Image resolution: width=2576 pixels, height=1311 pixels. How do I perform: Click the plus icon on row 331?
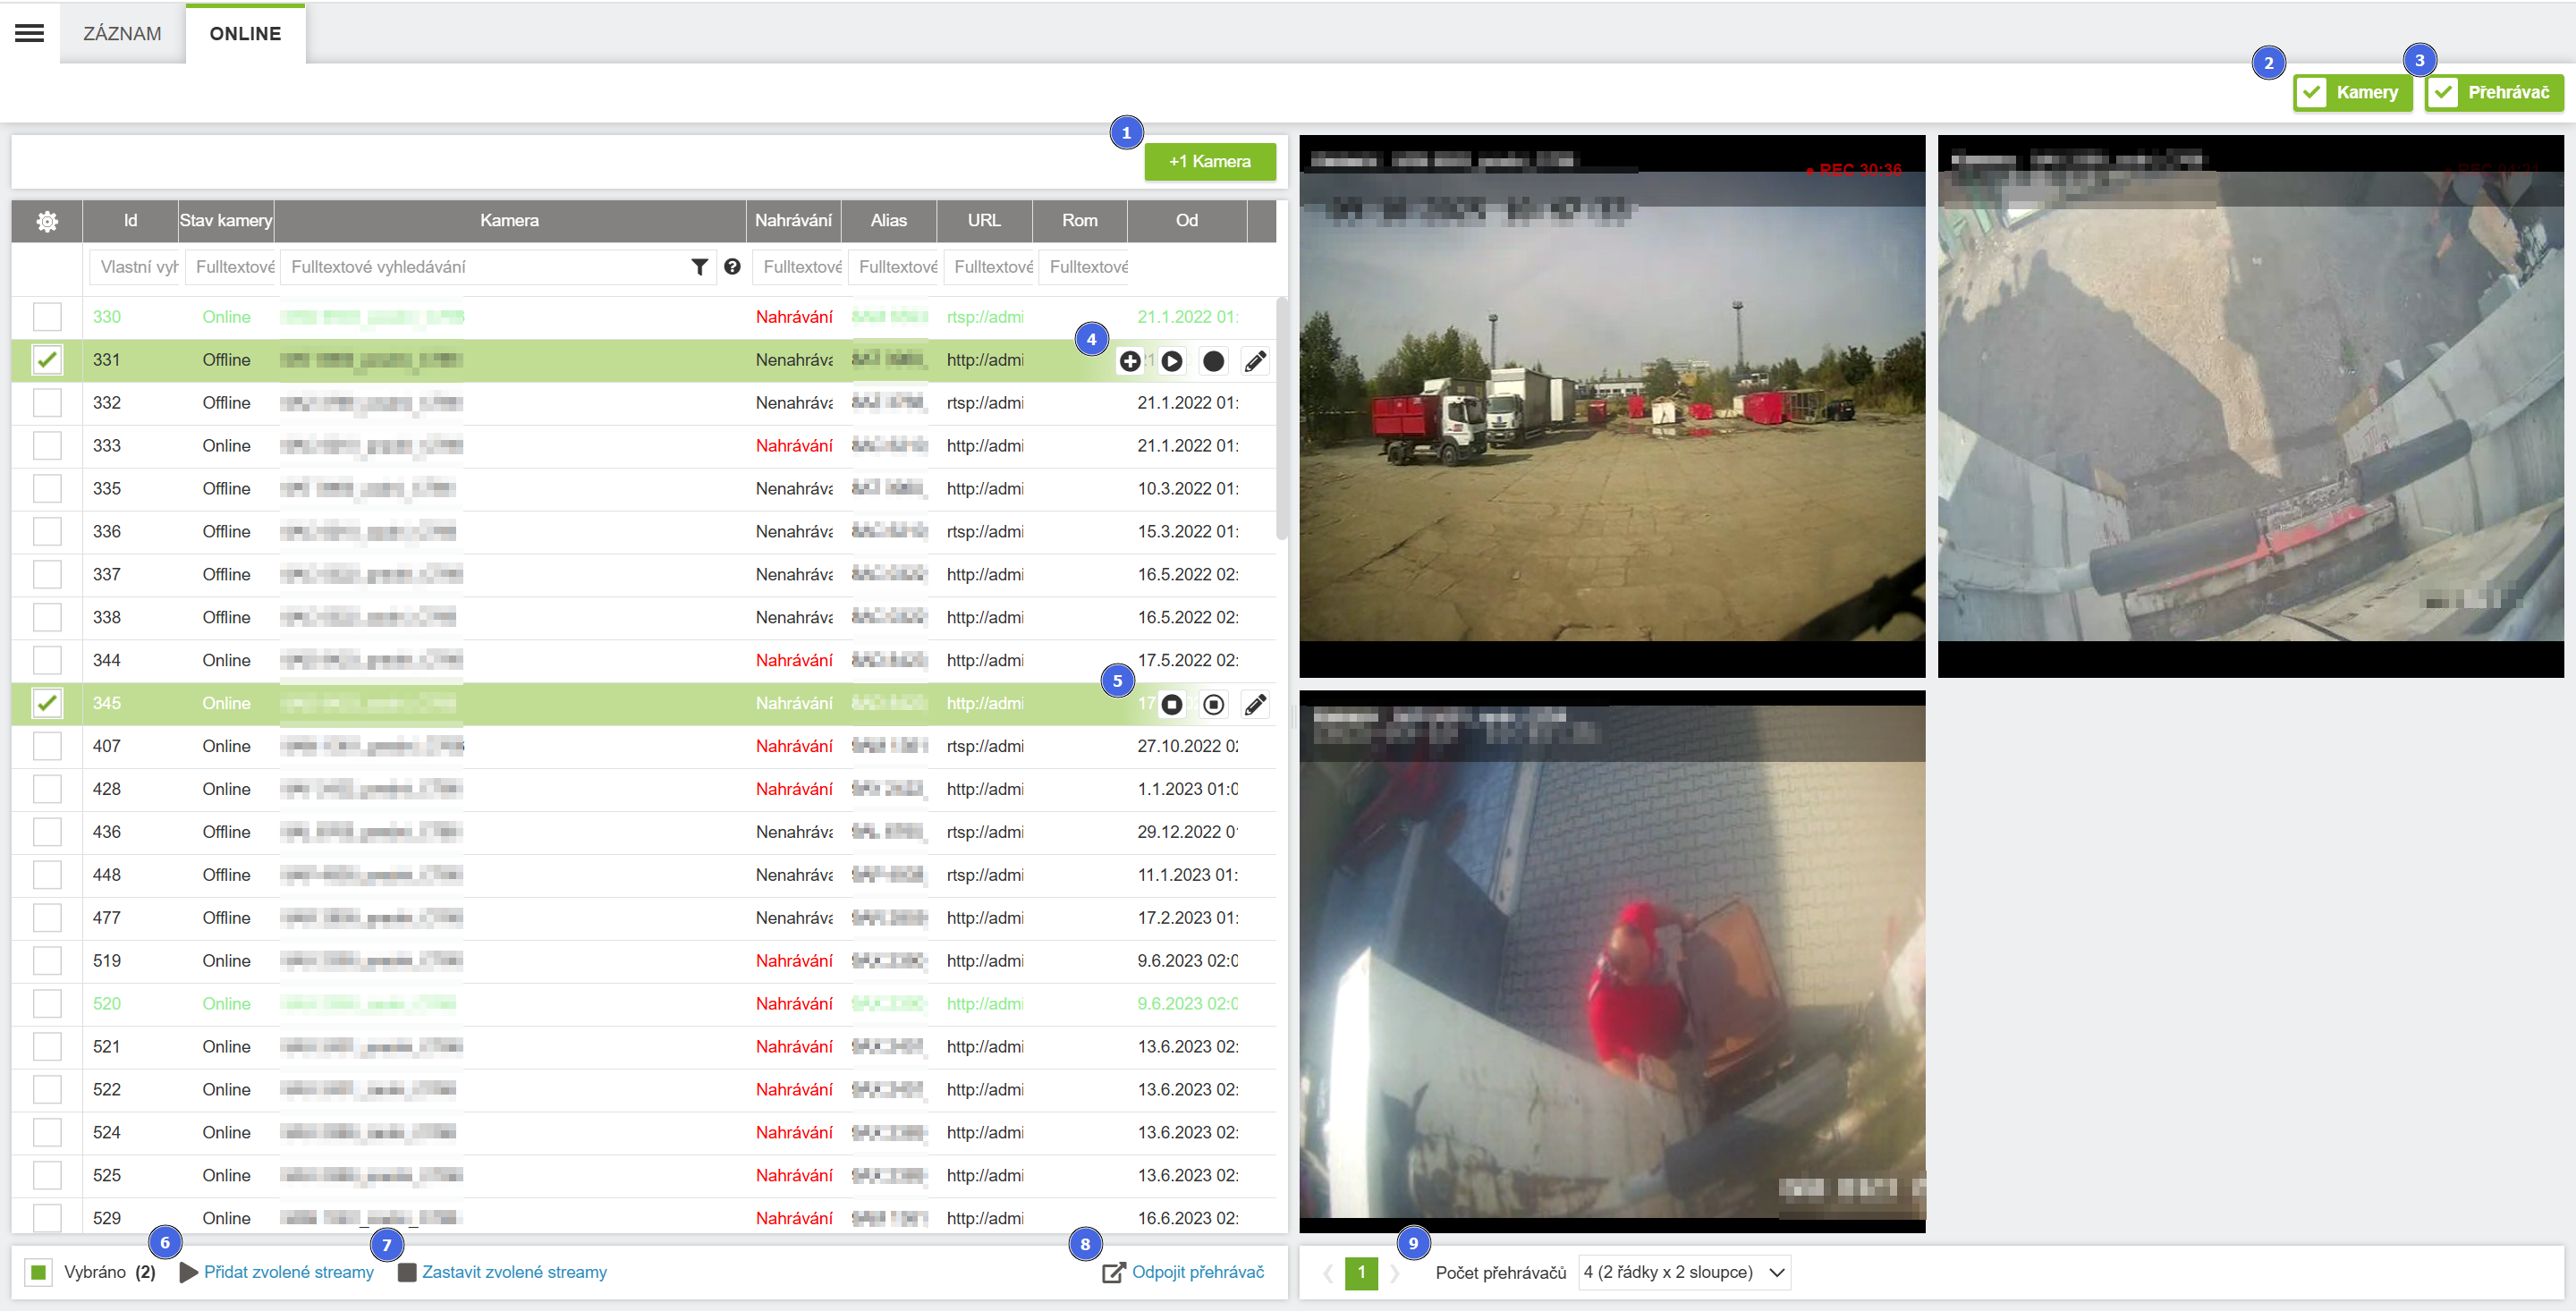pos(1130,361)
